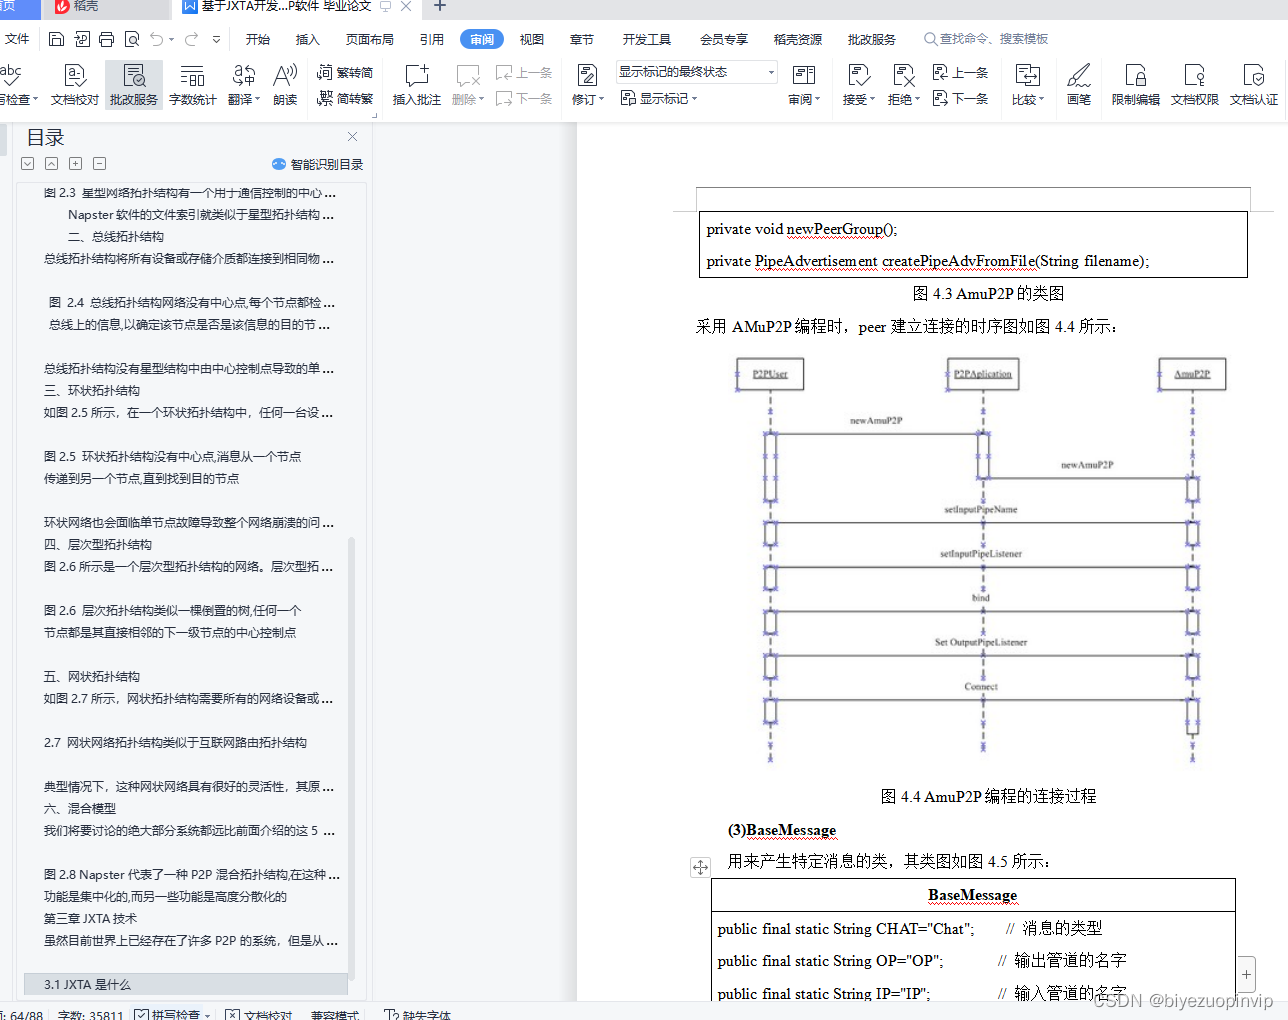Screen dimensions: 1288x1020
Task: Switch to 稻壳 window tab
Action: tap(105, 9)
